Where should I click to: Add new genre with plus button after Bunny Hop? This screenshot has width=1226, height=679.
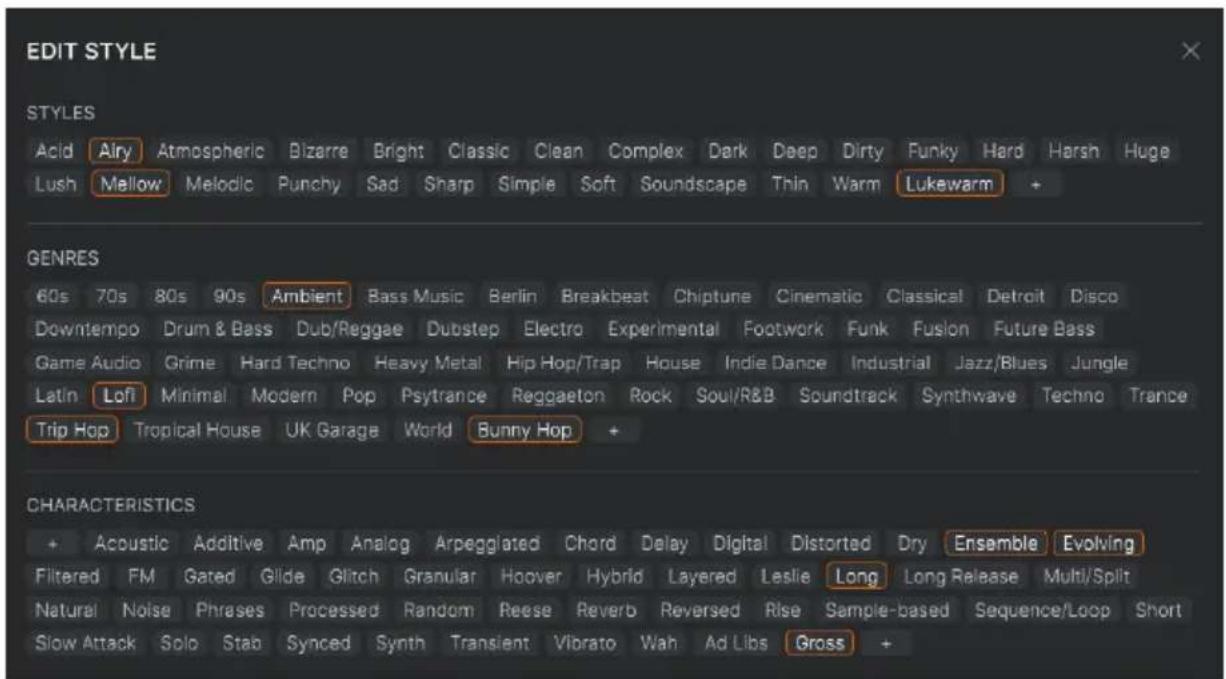[615, 430]
